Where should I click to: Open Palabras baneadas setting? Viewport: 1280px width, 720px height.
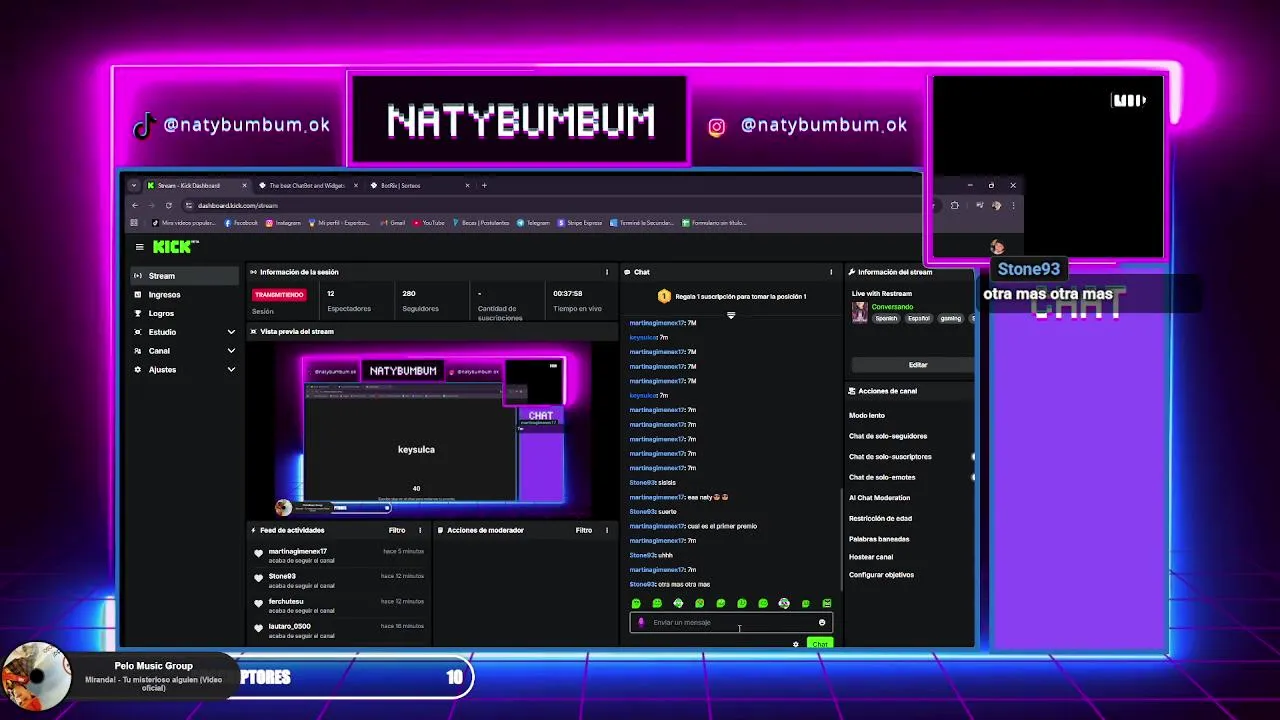[879, 539]
